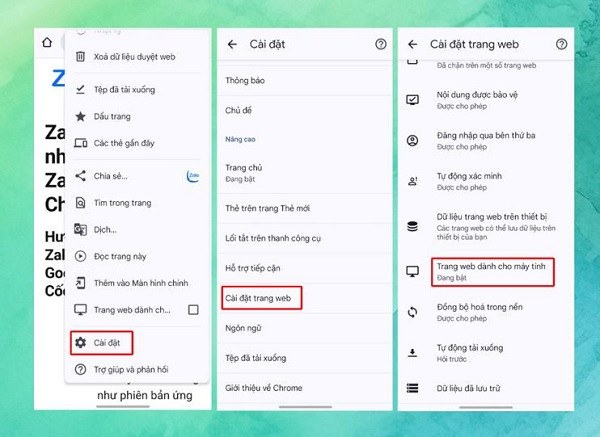600x437 pixels.
Task: Click help icon beside Trợ giúp và phản hồi
Action: tap(80, 369)
